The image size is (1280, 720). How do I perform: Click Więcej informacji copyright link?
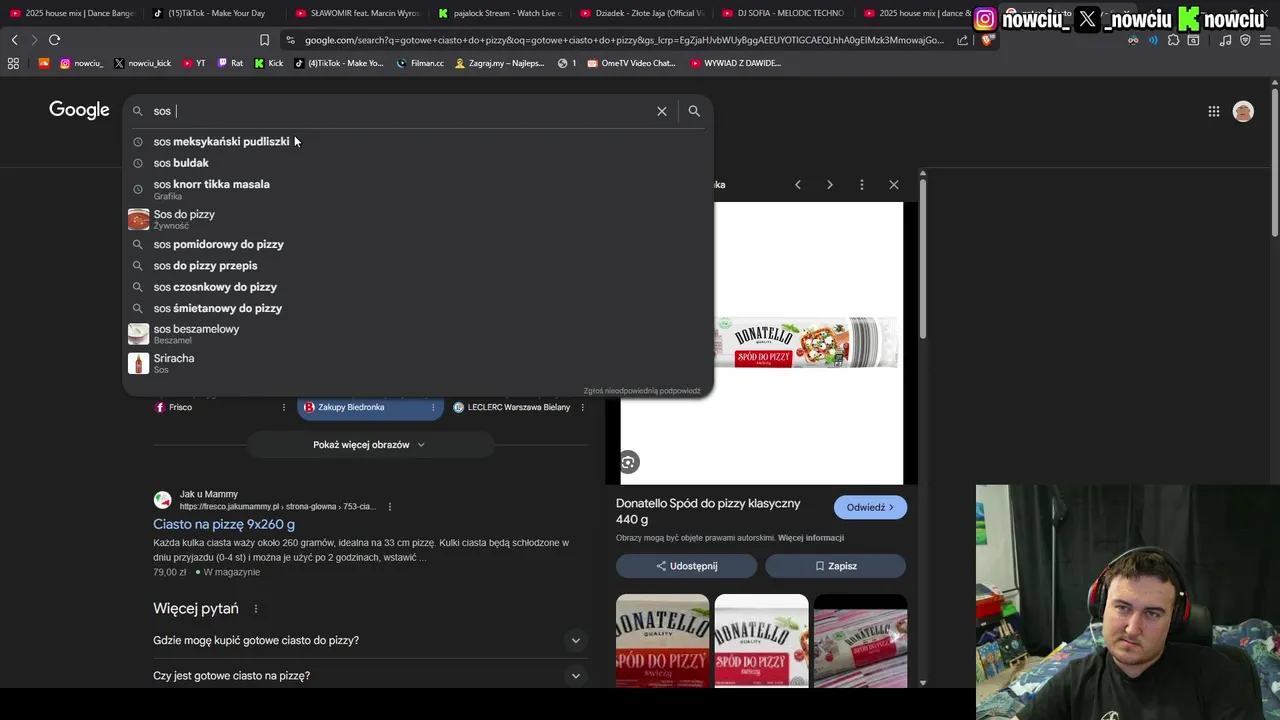[x=811, y=538]
